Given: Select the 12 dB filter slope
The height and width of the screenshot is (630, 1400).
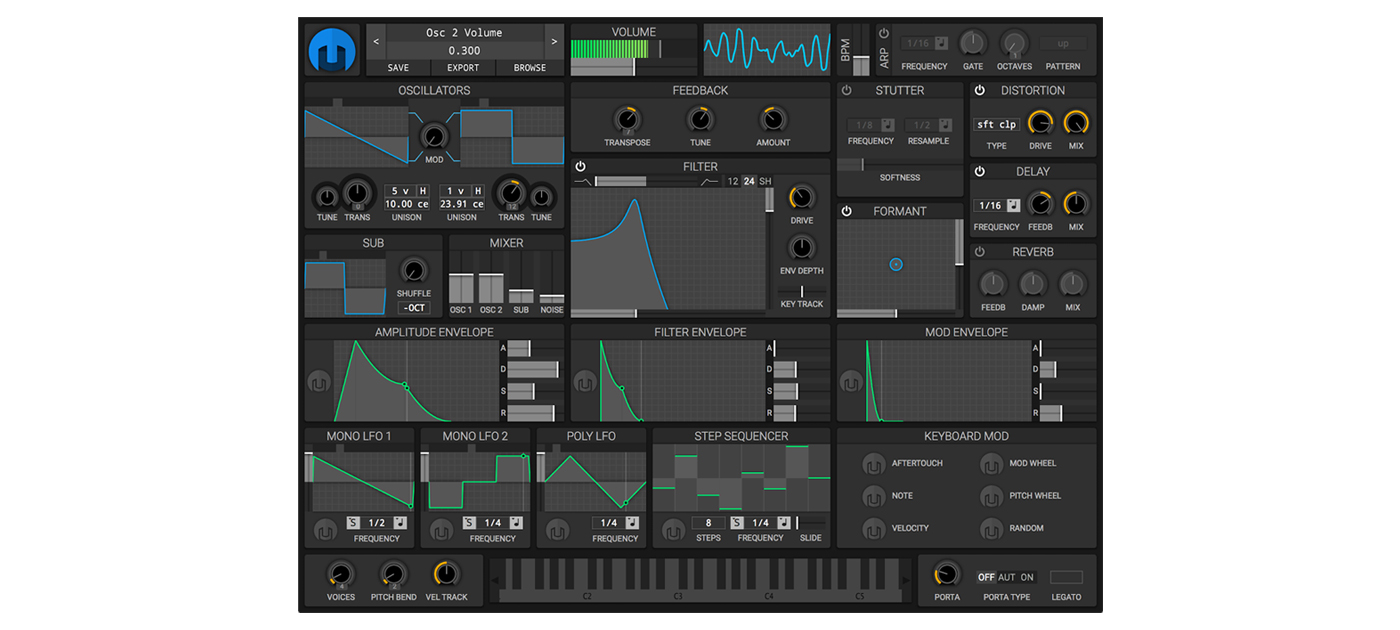Looking at the screenshot, I should tap(733, 182).
